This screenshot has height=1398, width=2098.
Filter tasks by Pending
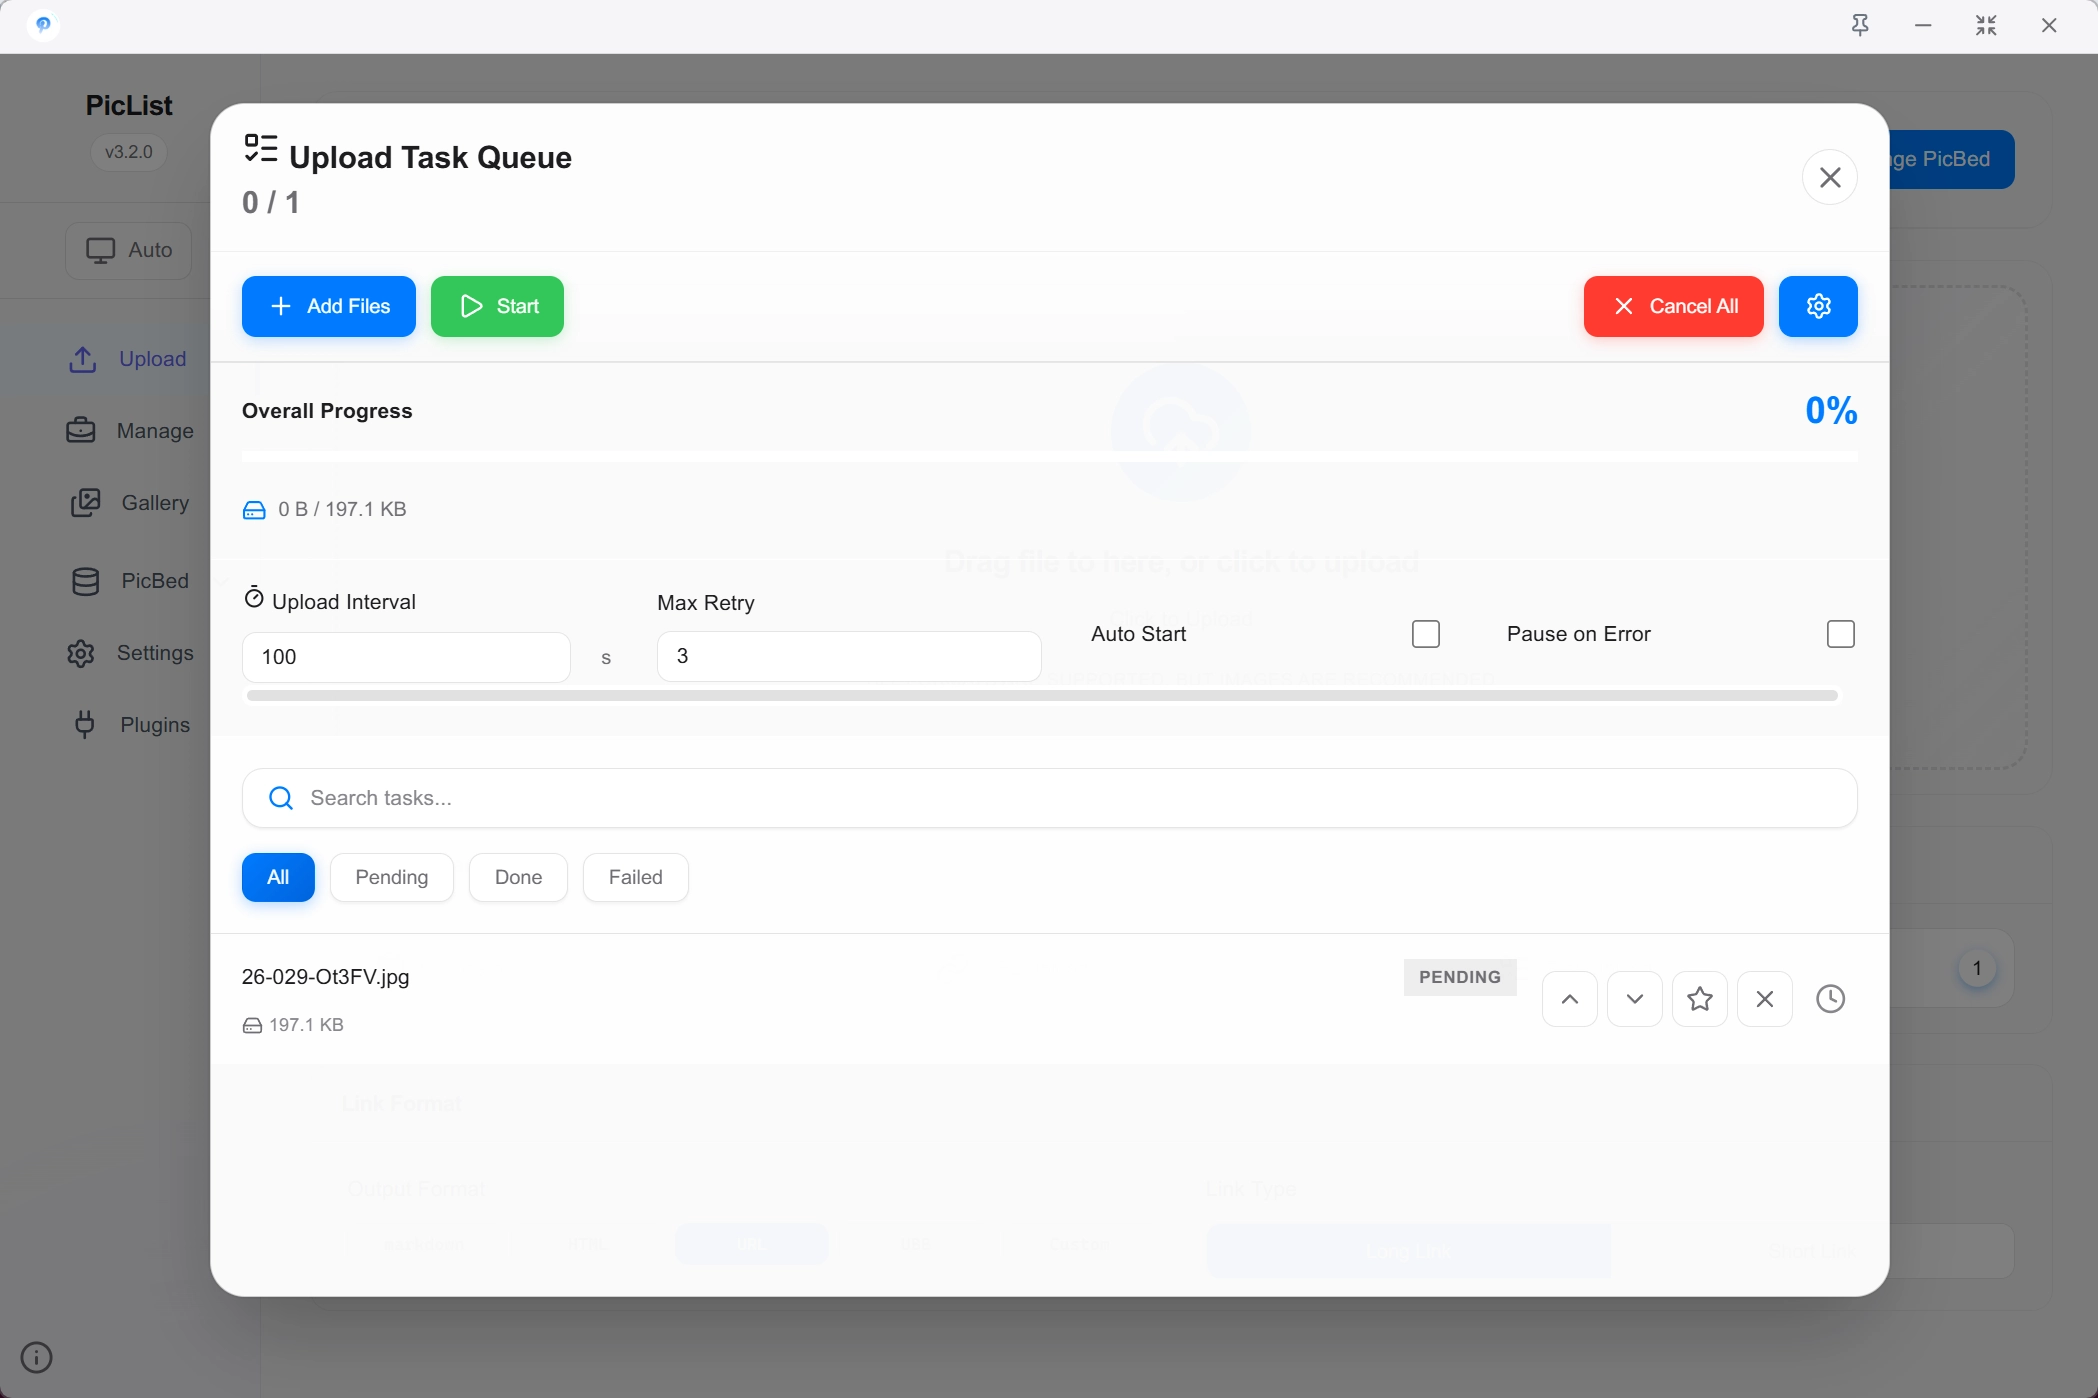(x=391, y=877)
